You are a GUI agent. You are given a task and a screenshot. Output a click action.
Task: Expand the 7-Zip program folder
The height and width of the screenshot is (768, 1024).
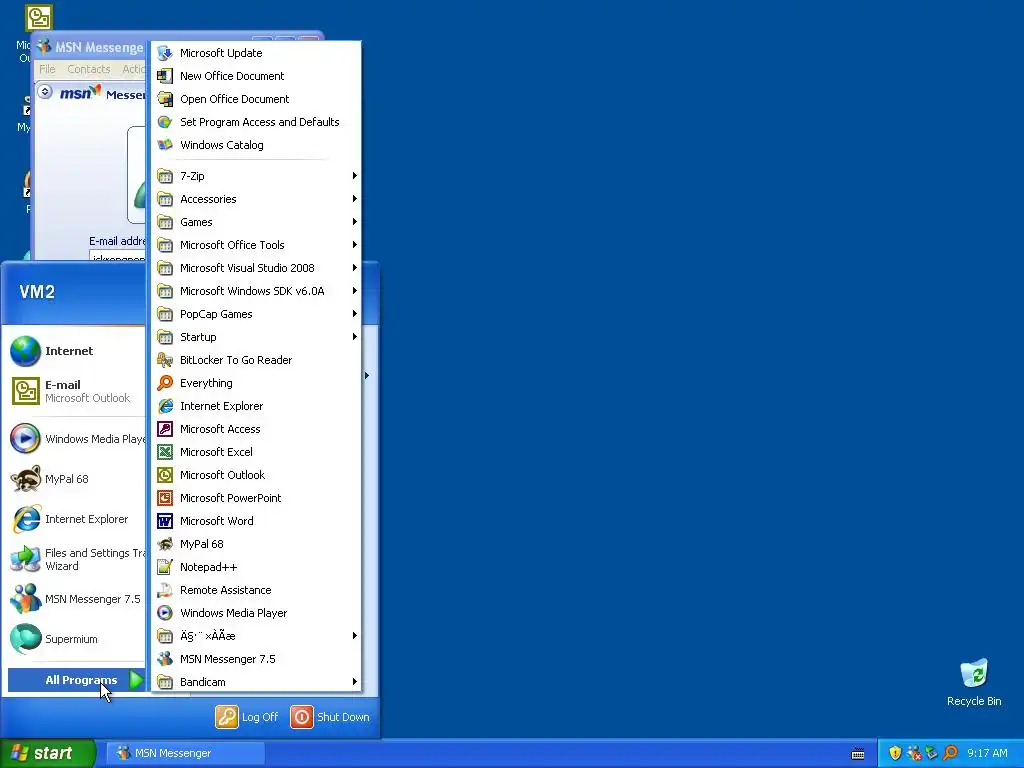coord(256,176)
